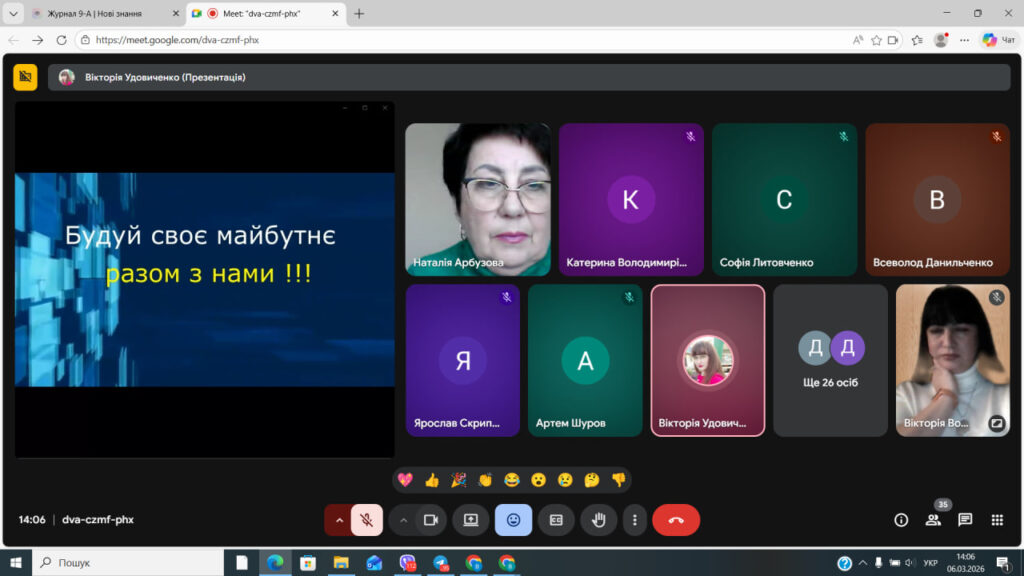Expand audio settings arrow beside microphone
The width and height of the screenshot is (1024, 576).
click(x=339, y=520)
